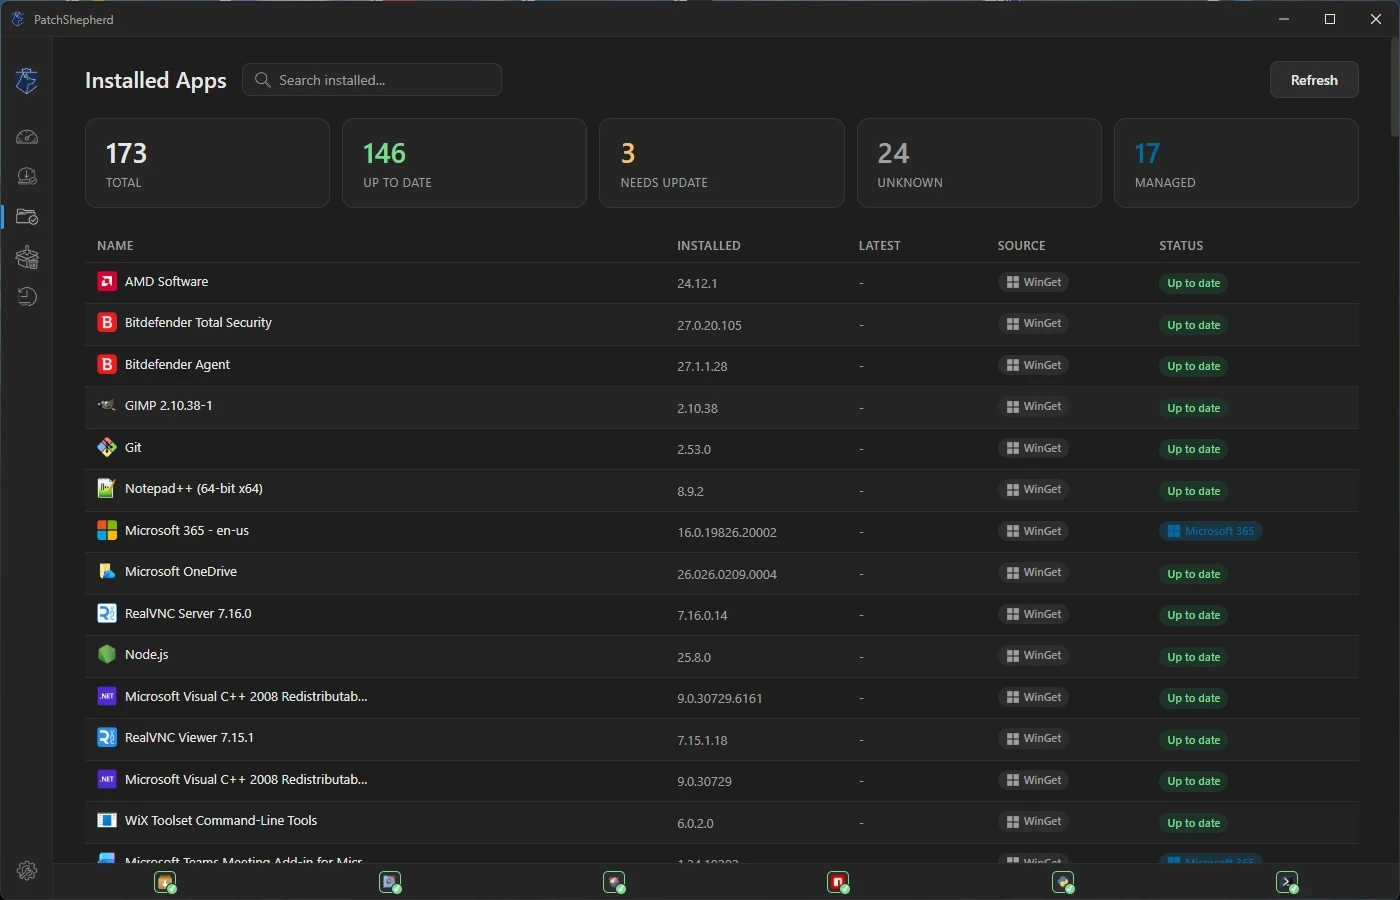Focus the Search installed field

(372, 80)
